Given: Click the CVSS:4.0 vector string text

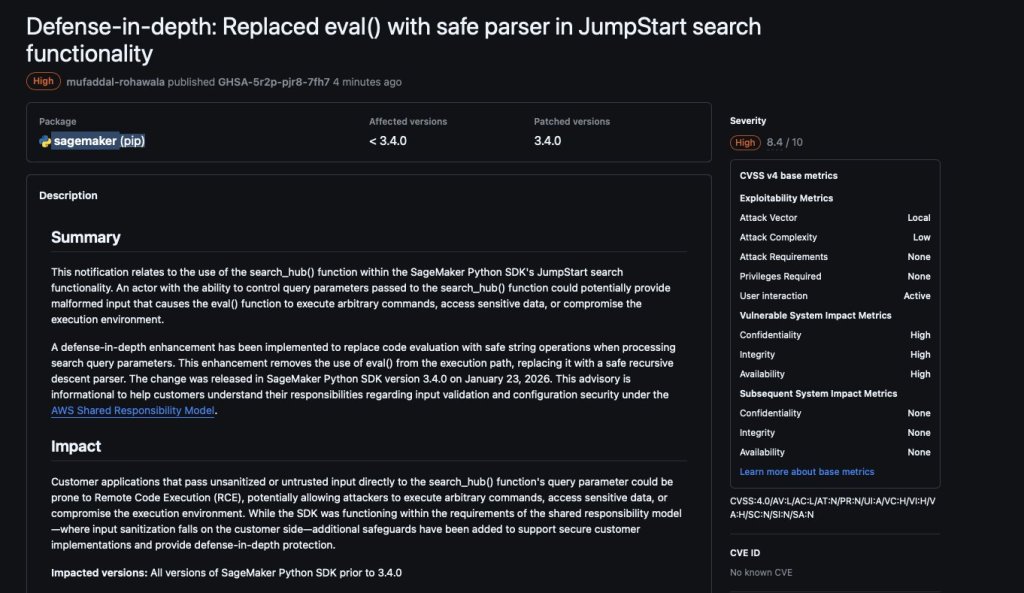Looking at the screenshot, I should 832,507.
